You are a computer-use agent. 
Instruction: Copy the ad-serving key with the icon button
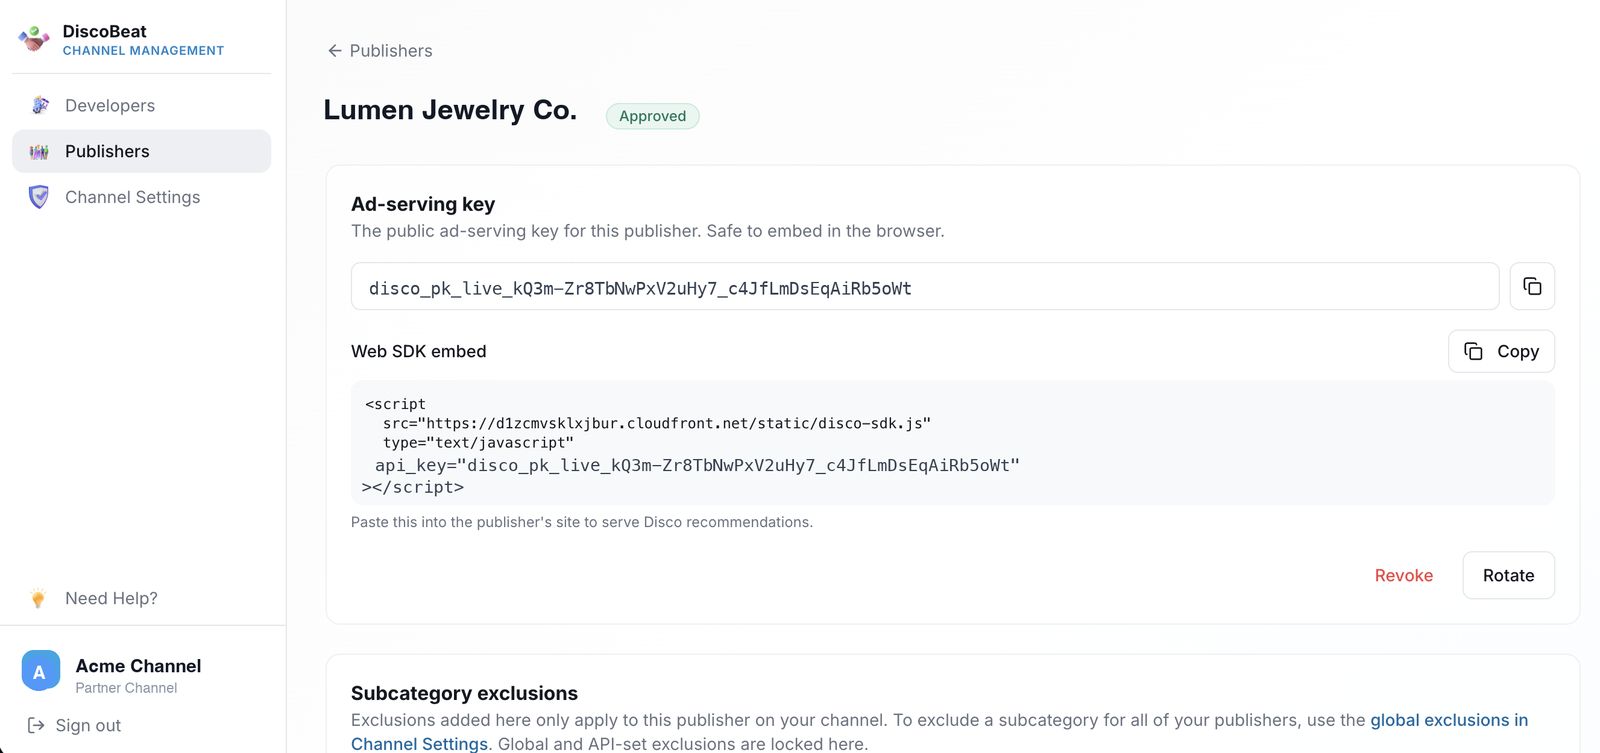click(1532, 287)
